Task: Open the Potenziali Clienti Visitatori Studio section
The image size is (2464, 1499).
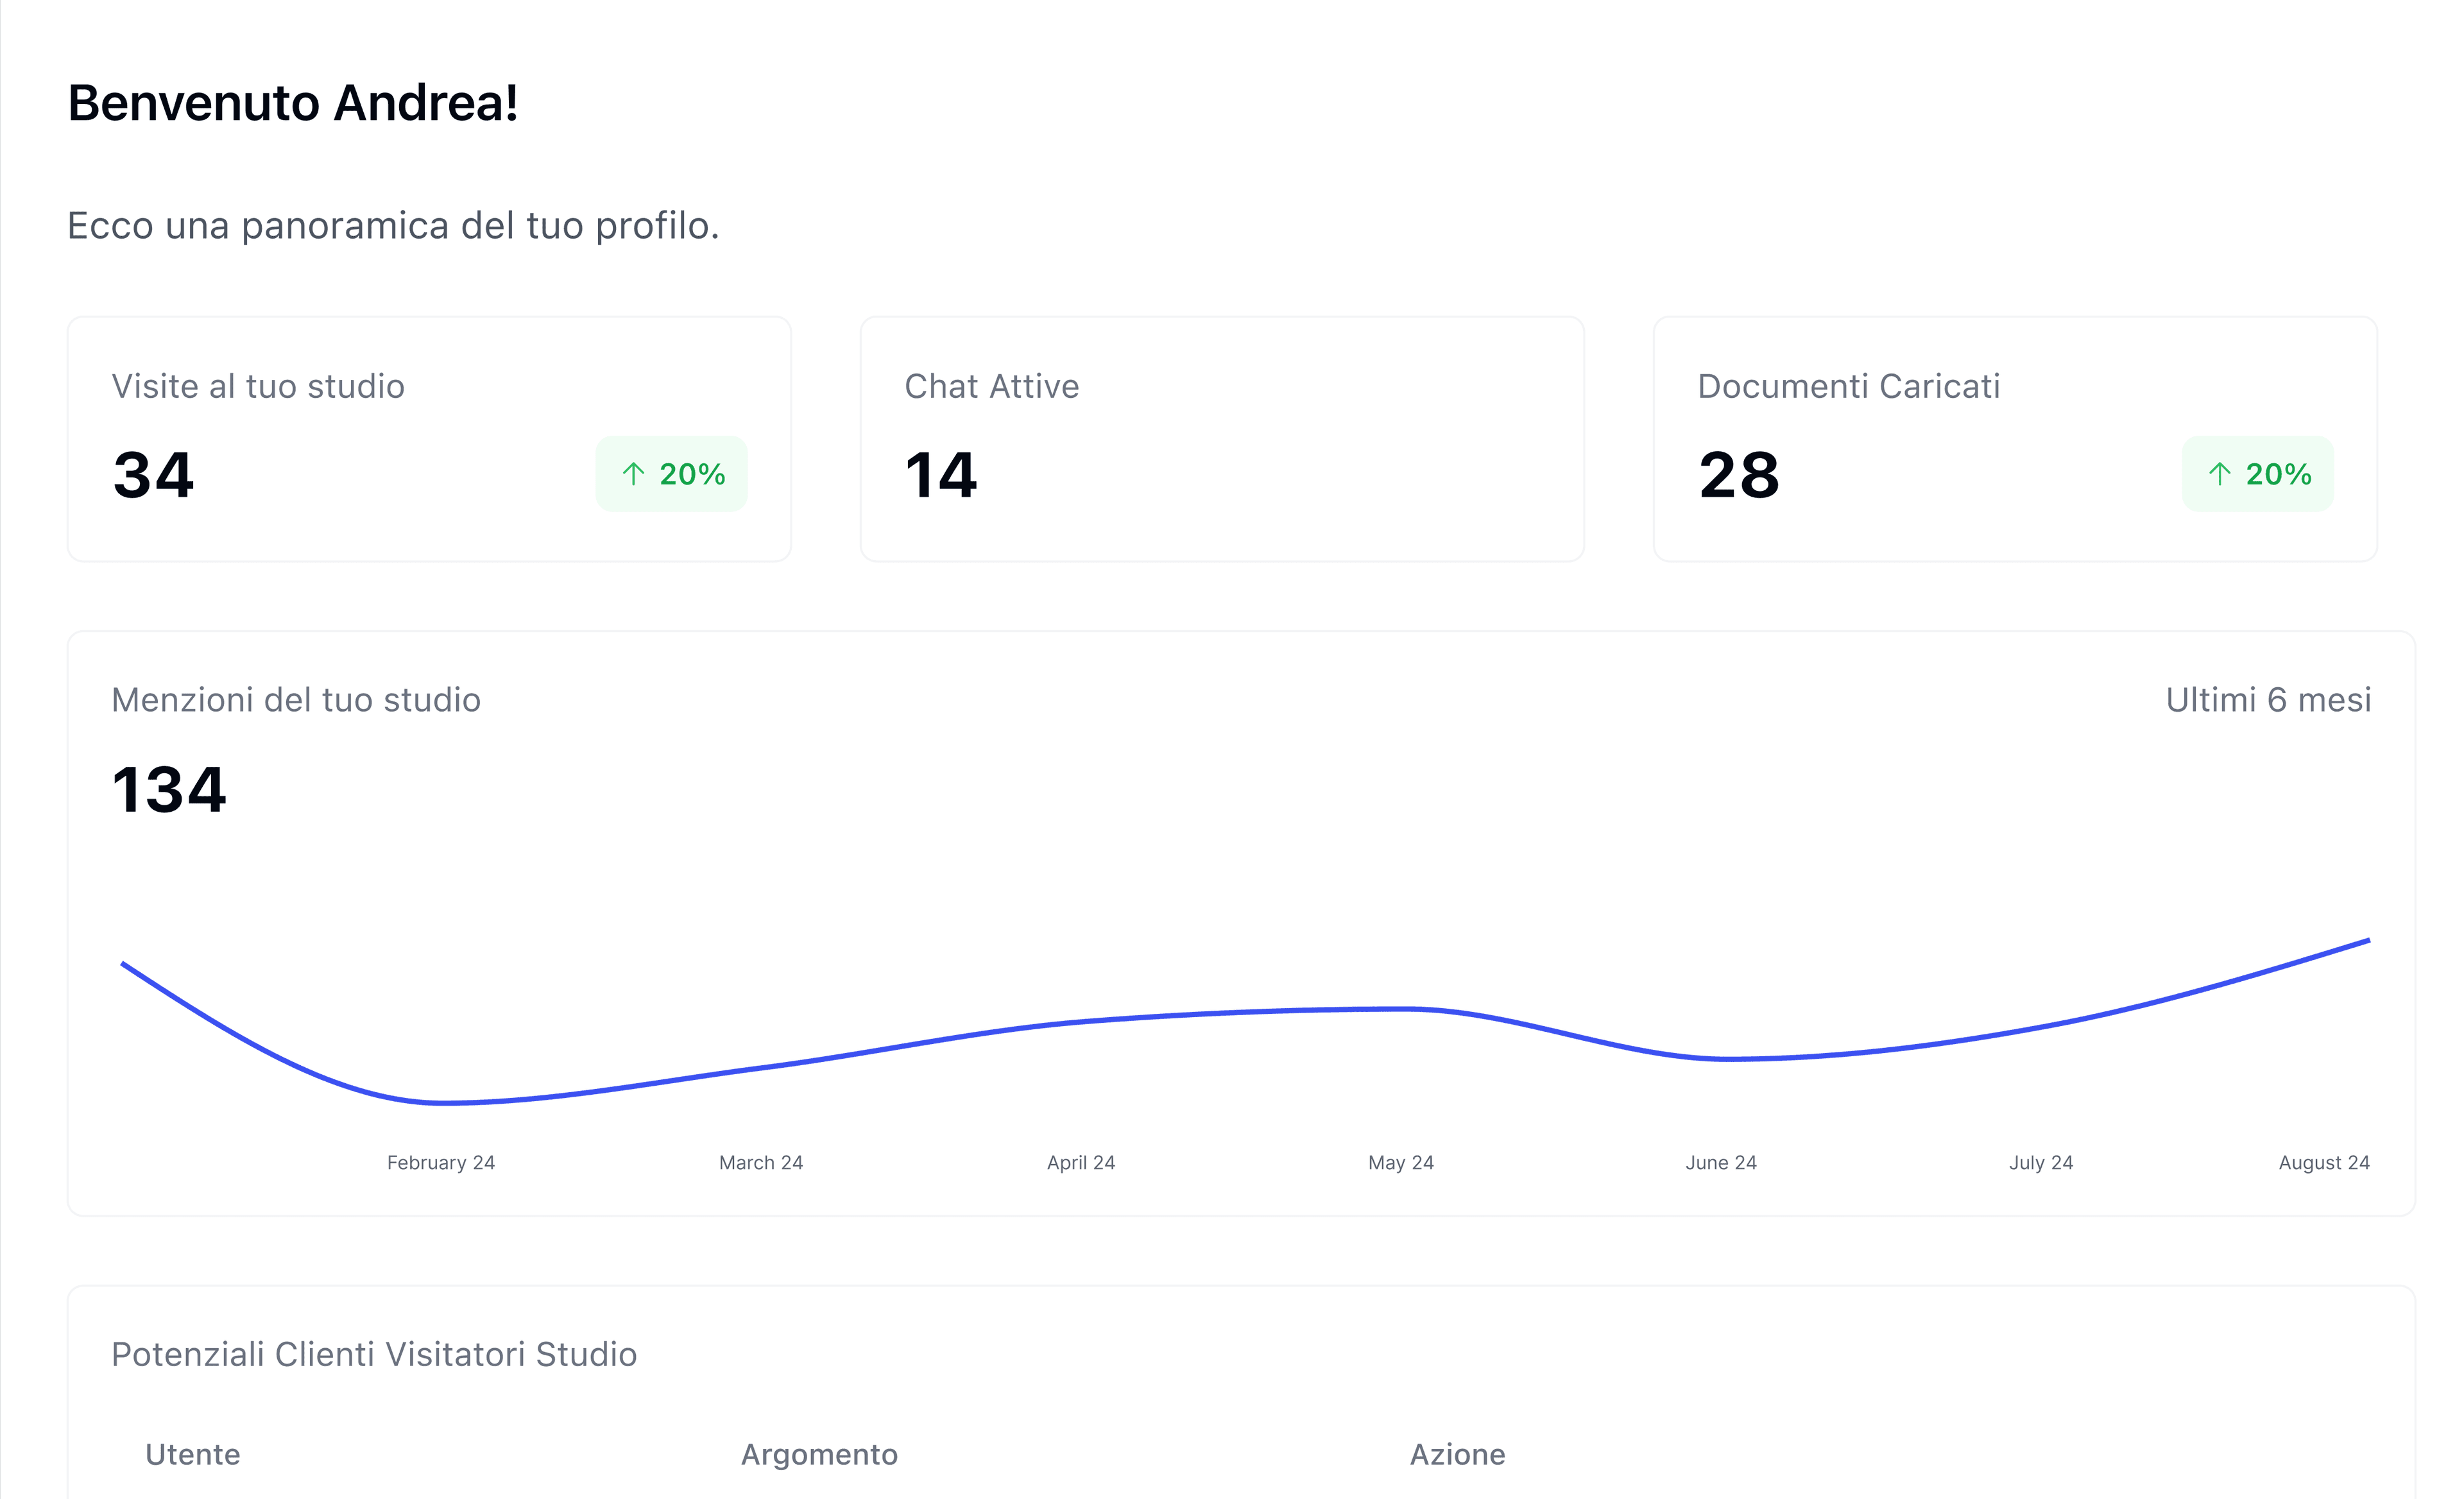Action: click(374, 1355)
